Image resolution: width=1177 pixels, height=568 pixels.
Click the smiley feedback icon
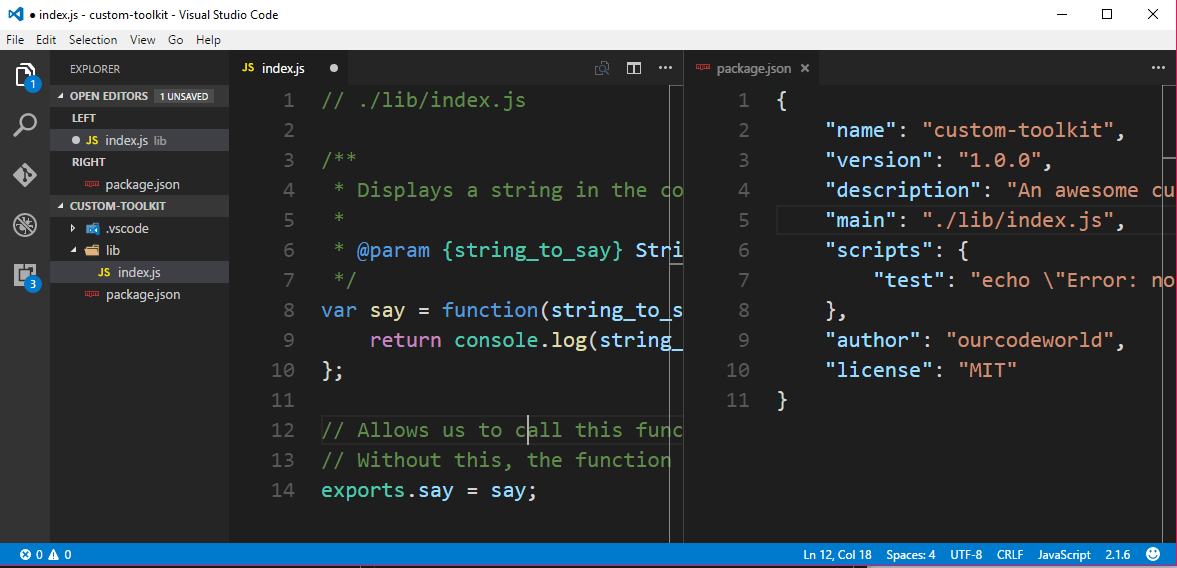tap(1153, 554)
